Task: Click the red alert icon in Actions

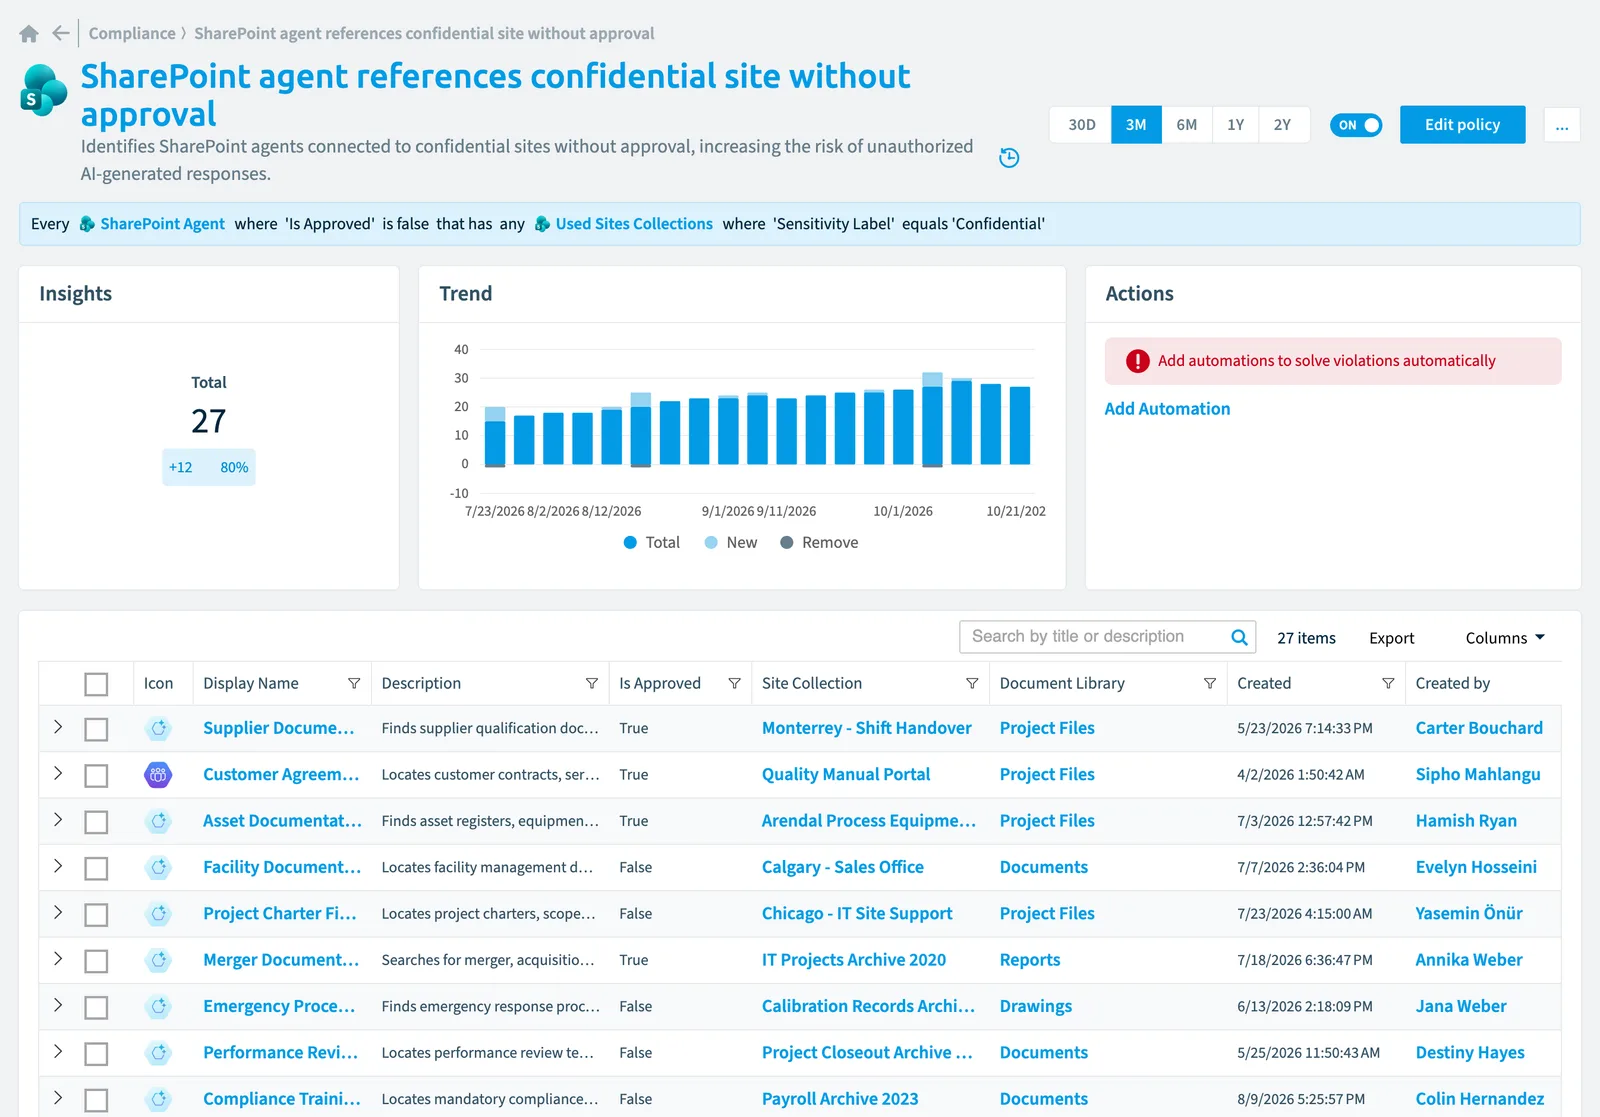Action: pos(1138,361)
